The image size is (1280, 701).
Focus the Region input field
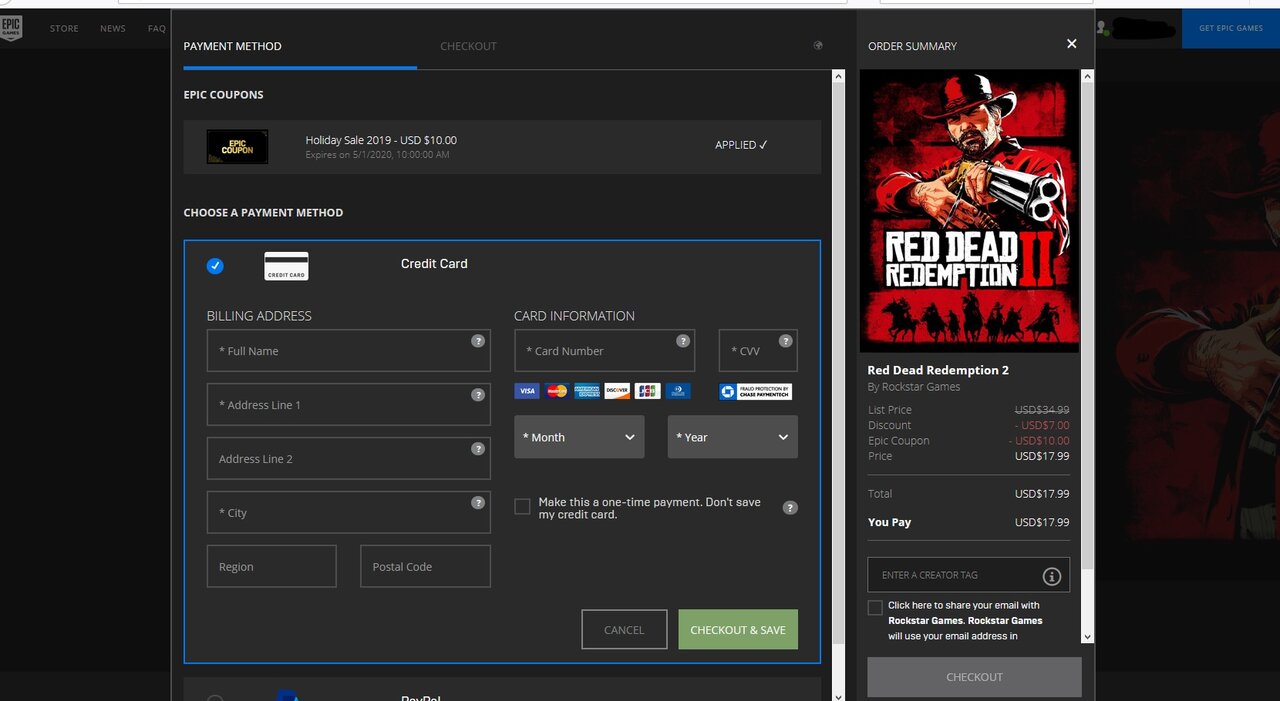click(272, 566)
